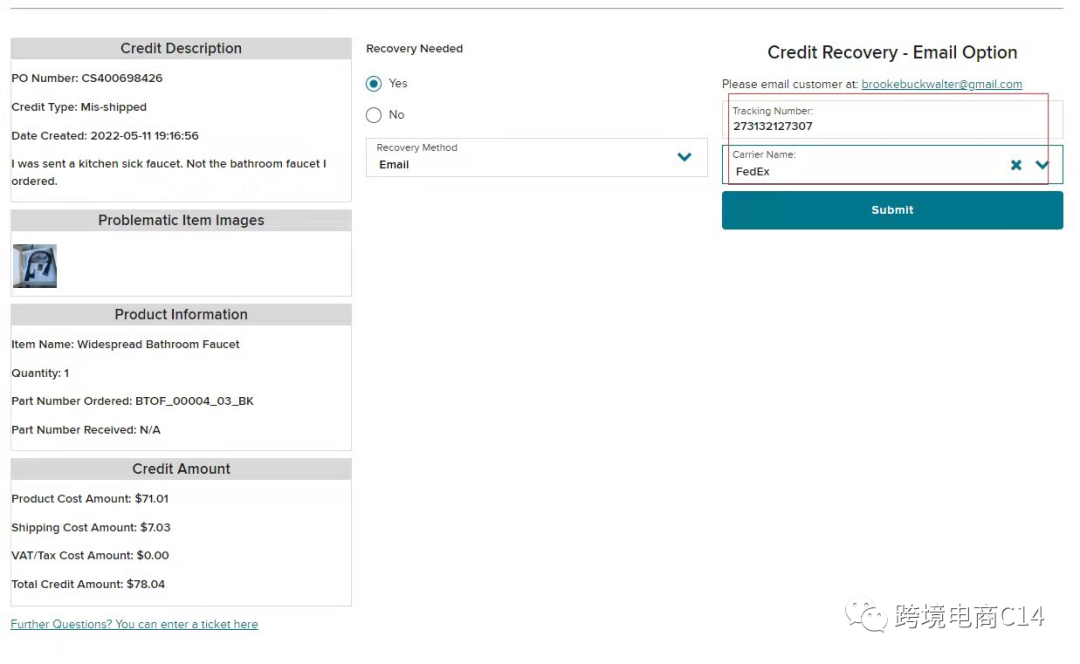
Task: Select the No recovery needed option
Action: 374,115
